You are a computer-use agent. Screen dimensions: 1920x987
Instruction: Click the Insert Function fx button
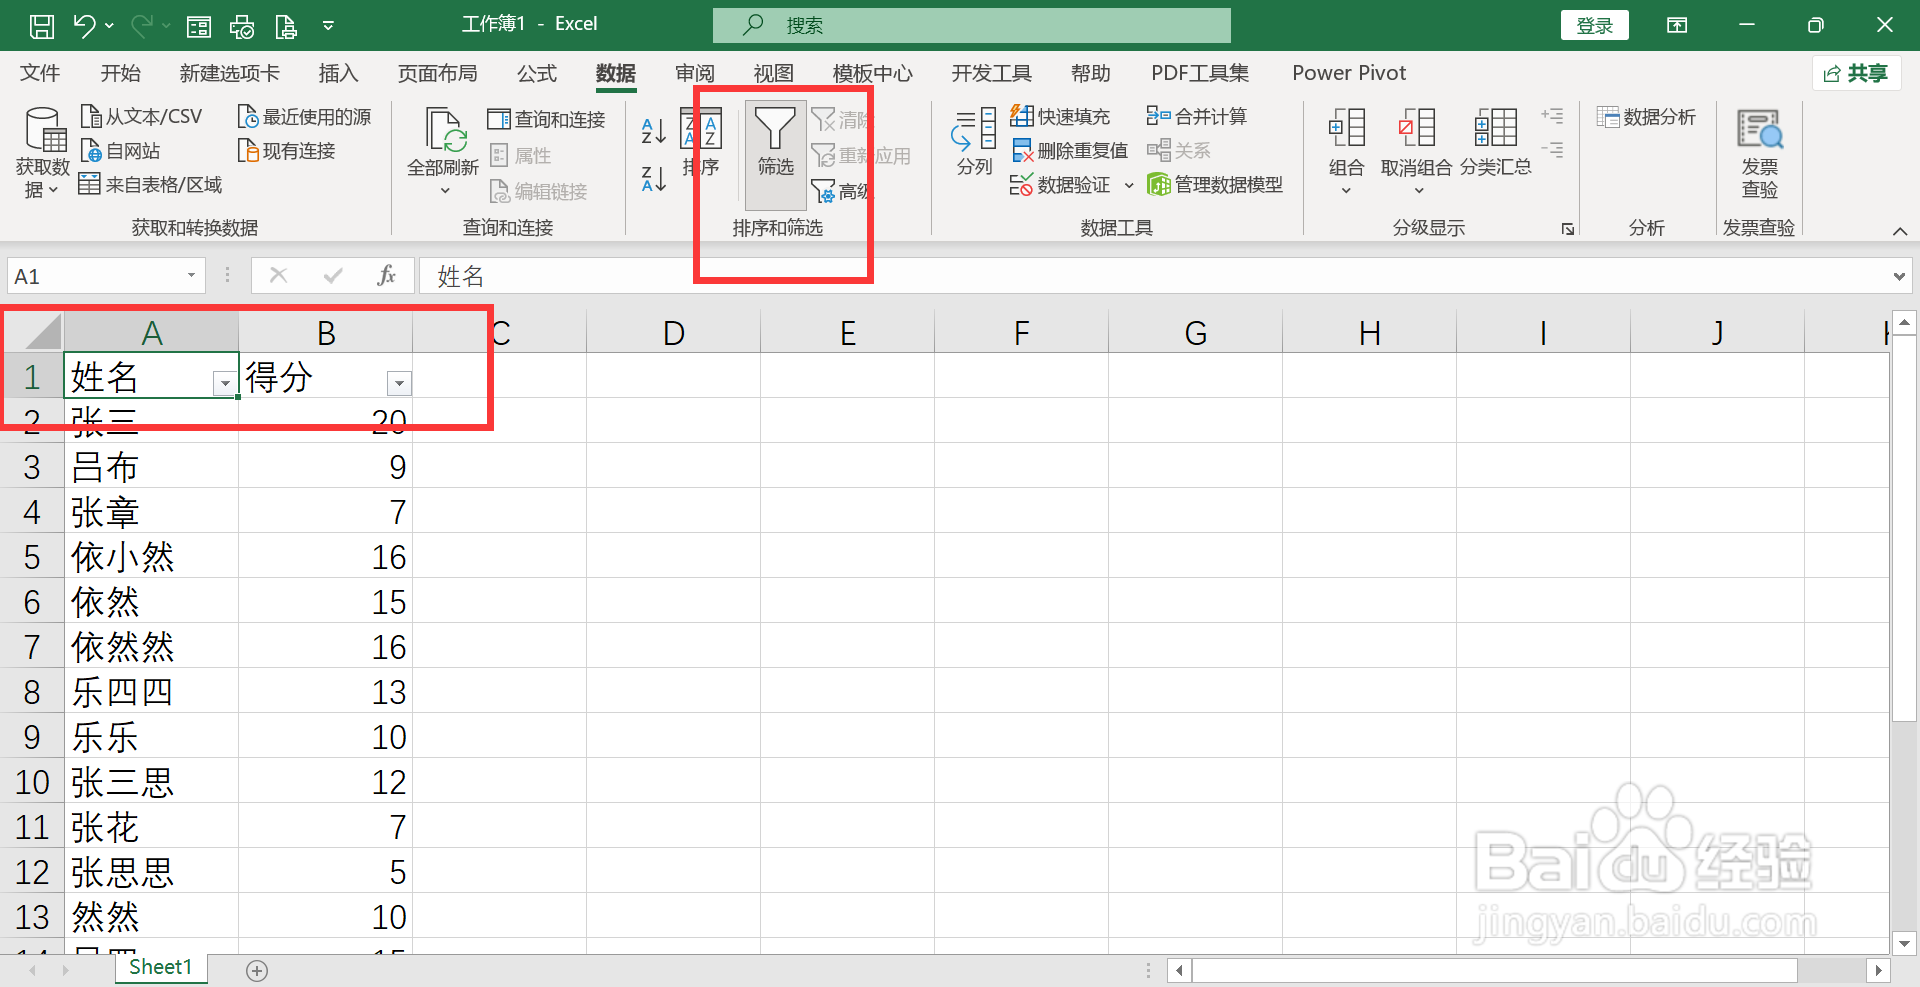click(387, 276)
